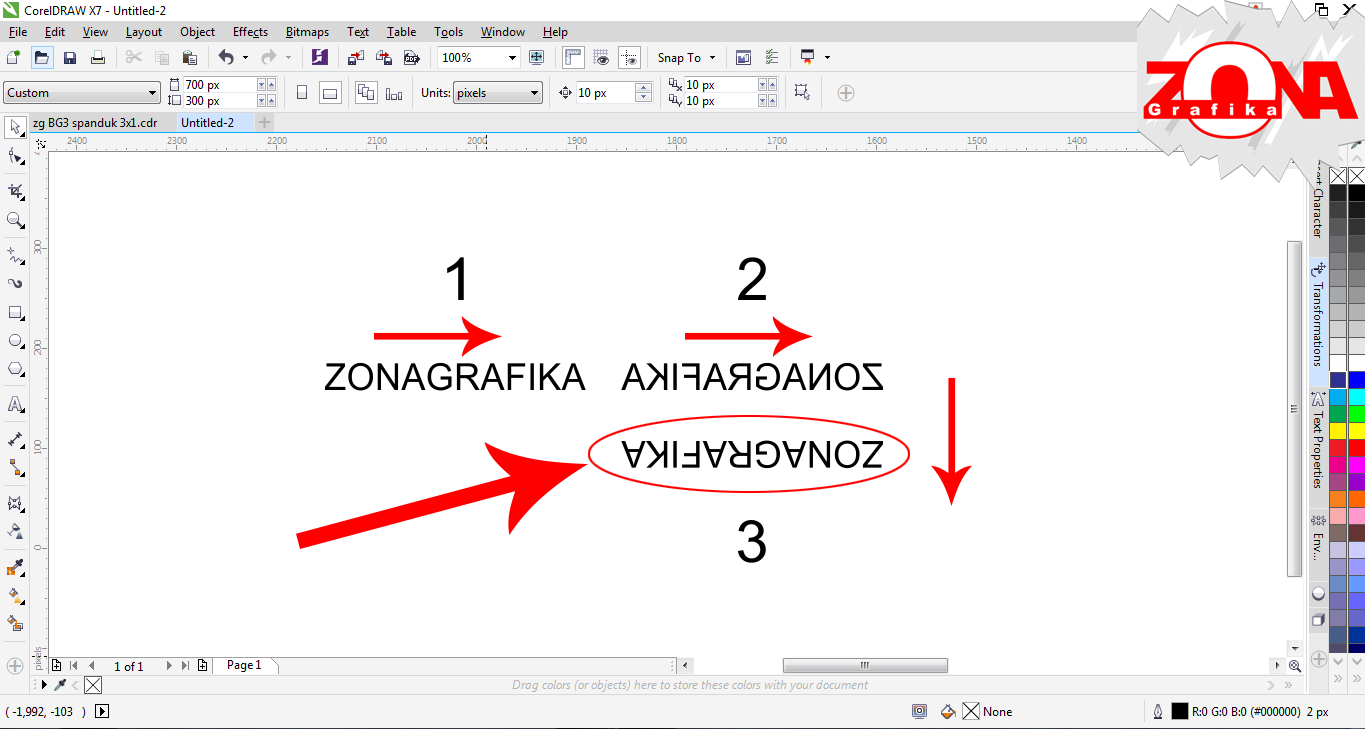Expand coordinates flyout arrow in status bar
This screenshot has width=1365, height=729.
pyautogui.click(x=102, y=711)
